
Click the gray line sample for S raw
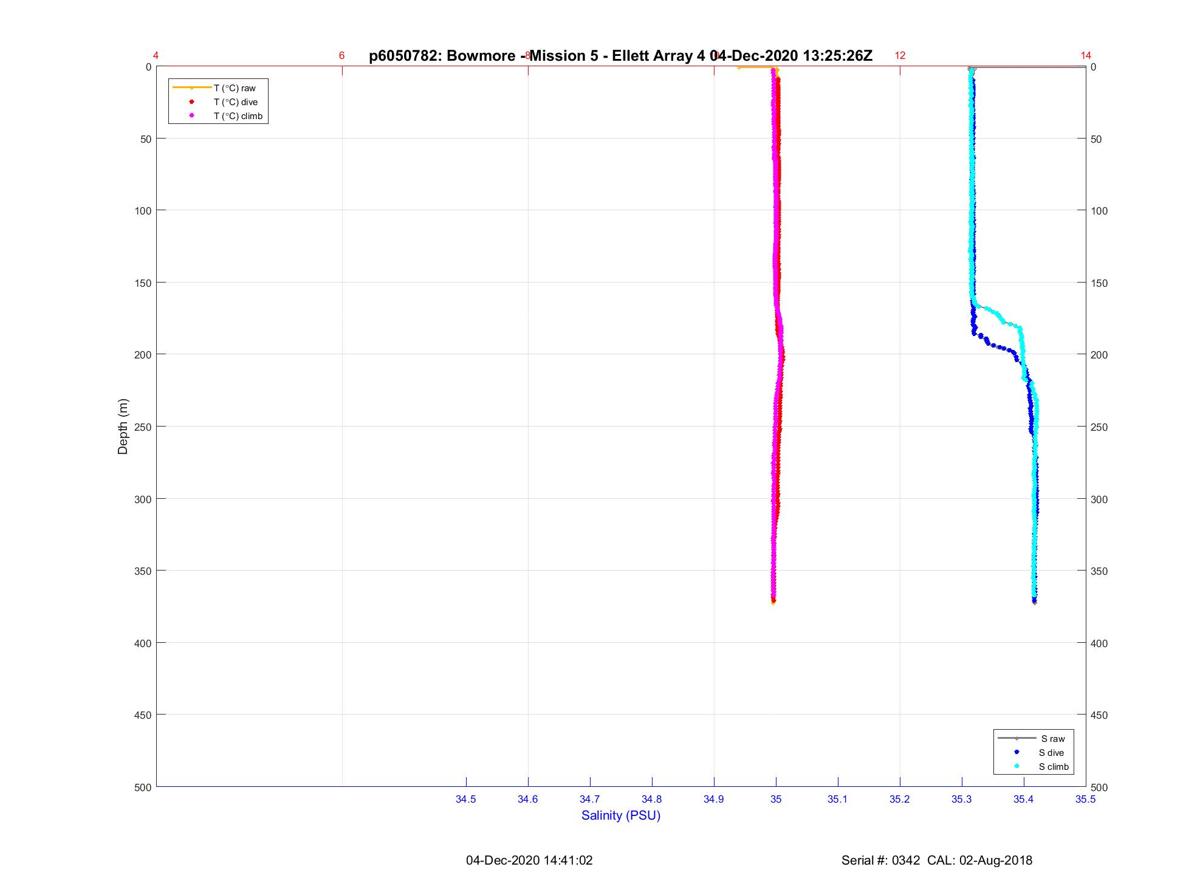pos(1017,738)
